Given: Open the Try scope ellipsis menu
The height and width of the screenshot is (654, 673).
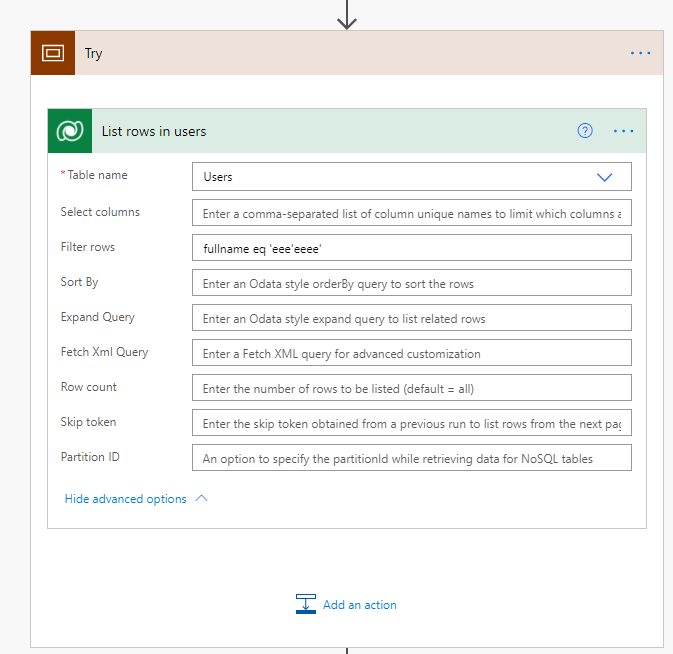Looking at the screenshot, I should click(x=640, y=53).
